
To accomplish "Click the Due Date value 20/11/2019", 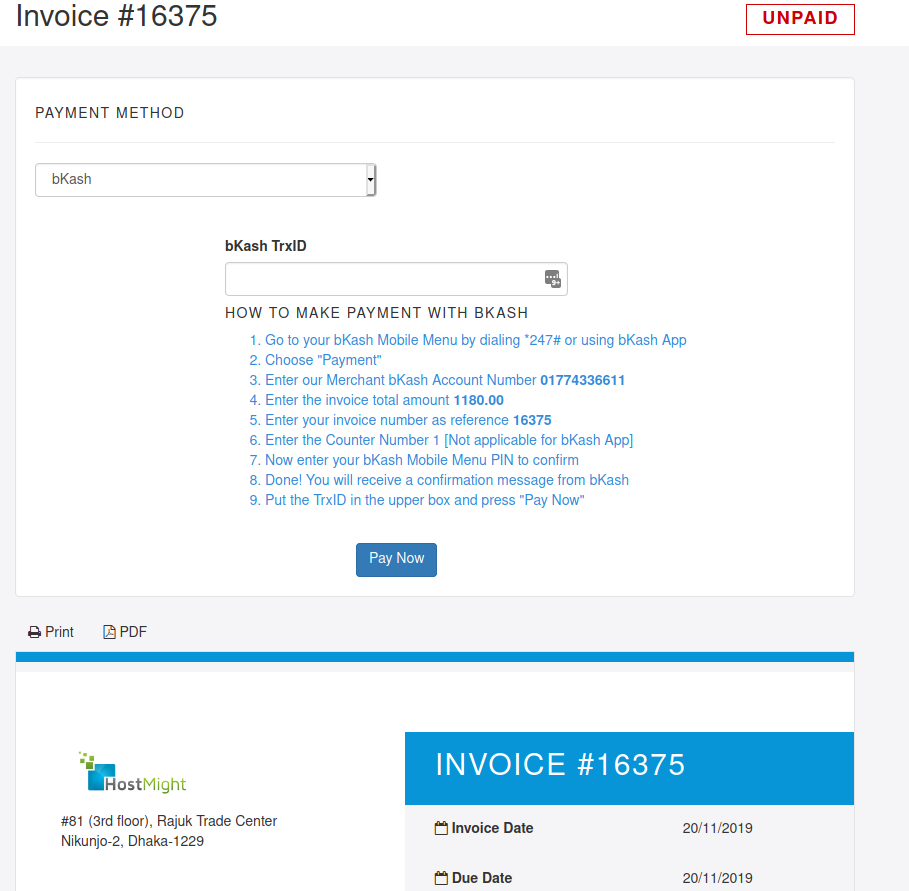I will pyautogui.click(x=718, y=878).
